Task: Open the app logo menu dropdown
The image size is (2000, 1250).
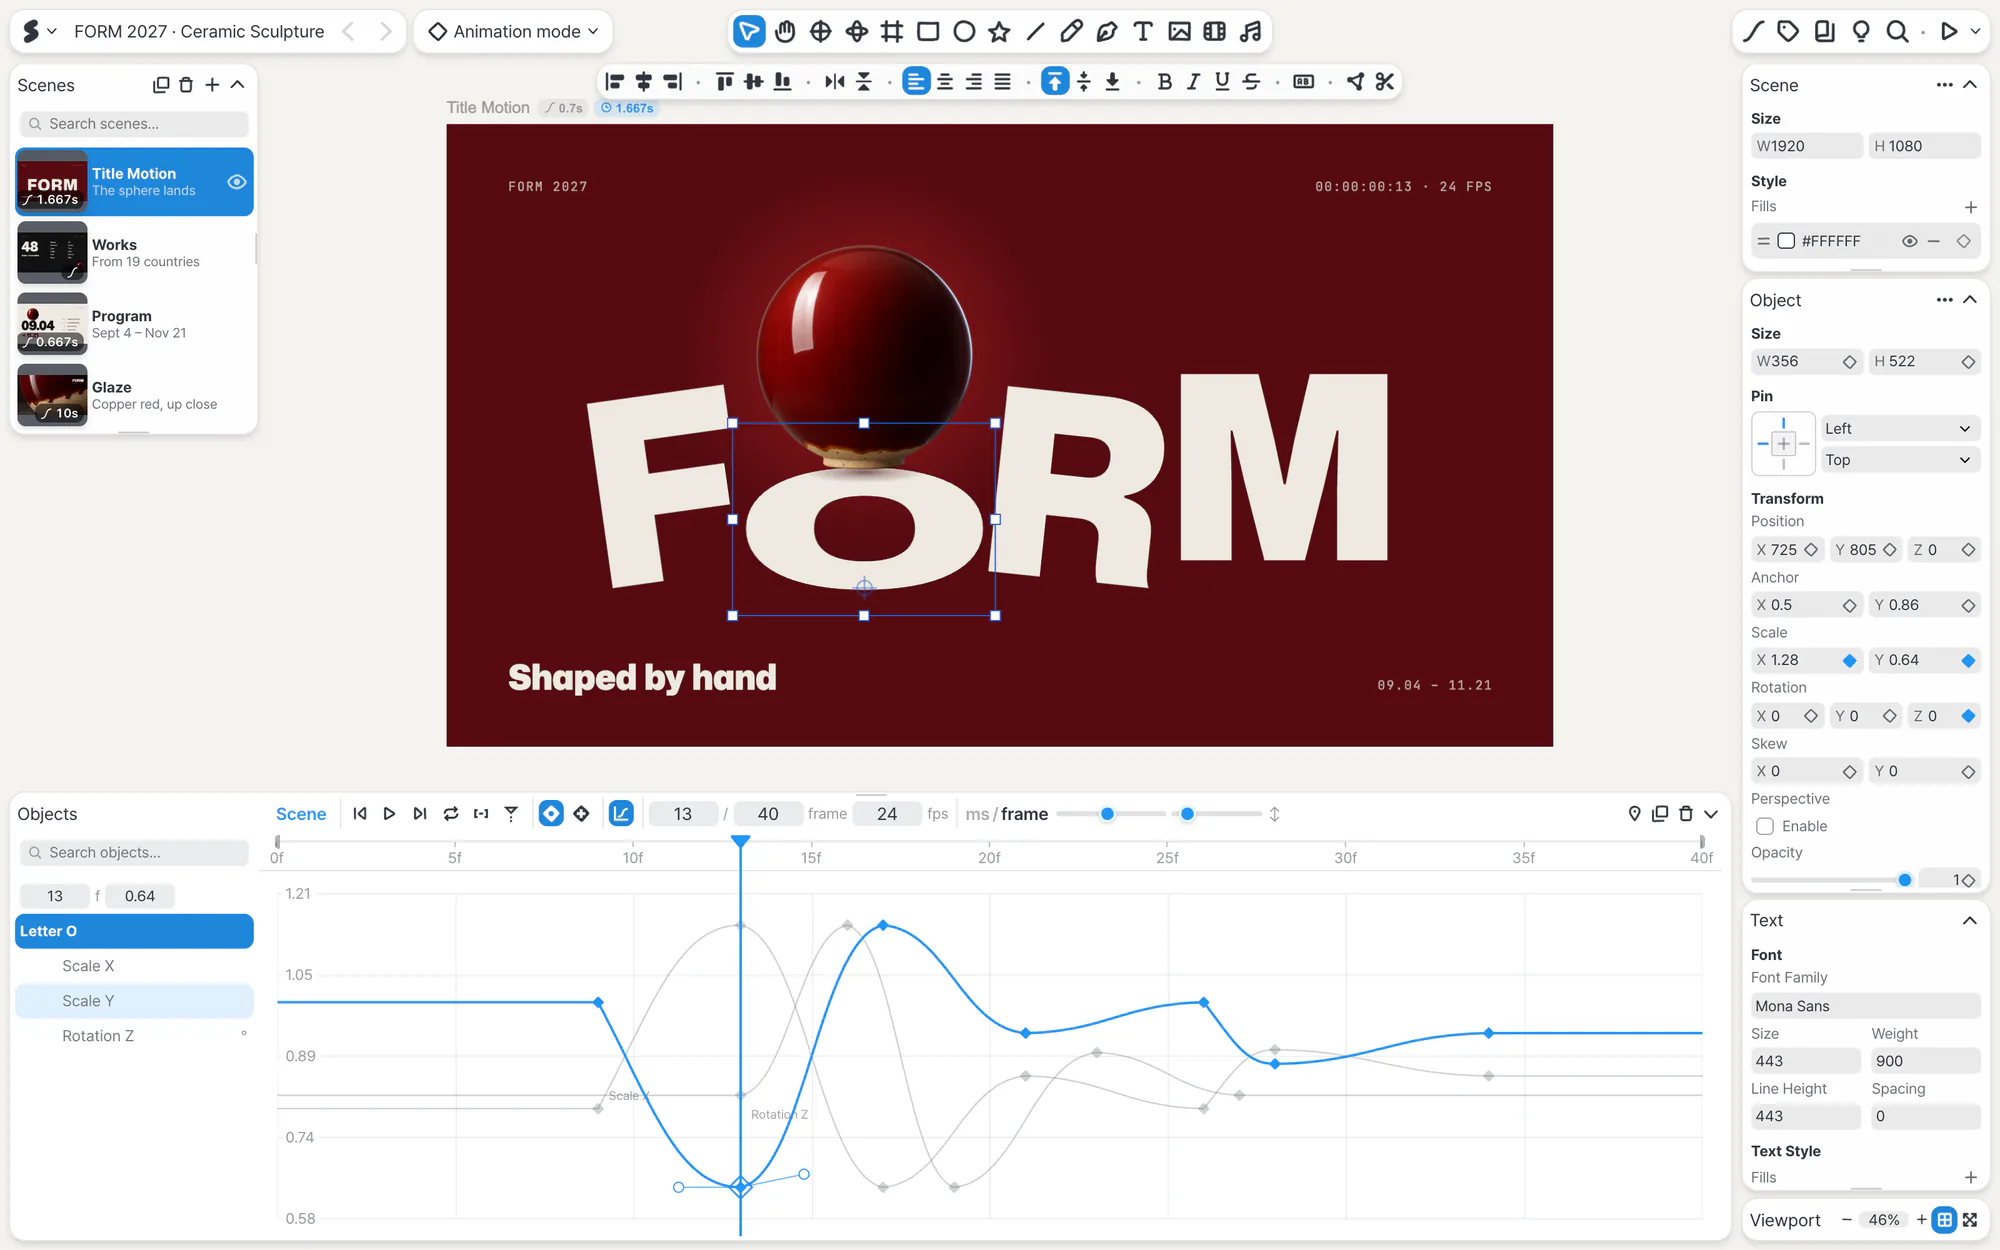Action: point(39,32)
